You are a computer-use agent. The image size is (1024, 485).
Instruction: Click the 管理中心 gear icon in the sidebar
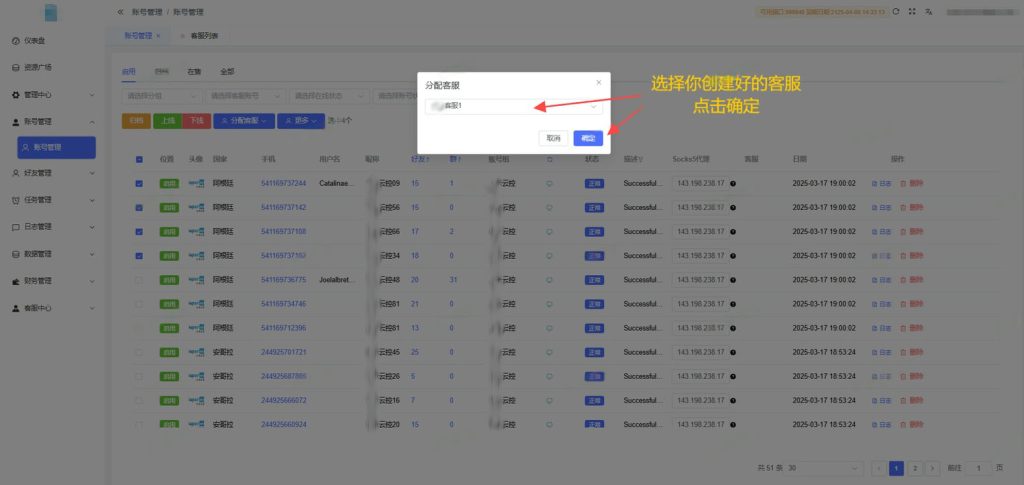pyautogui.click(x=16, y=95)
